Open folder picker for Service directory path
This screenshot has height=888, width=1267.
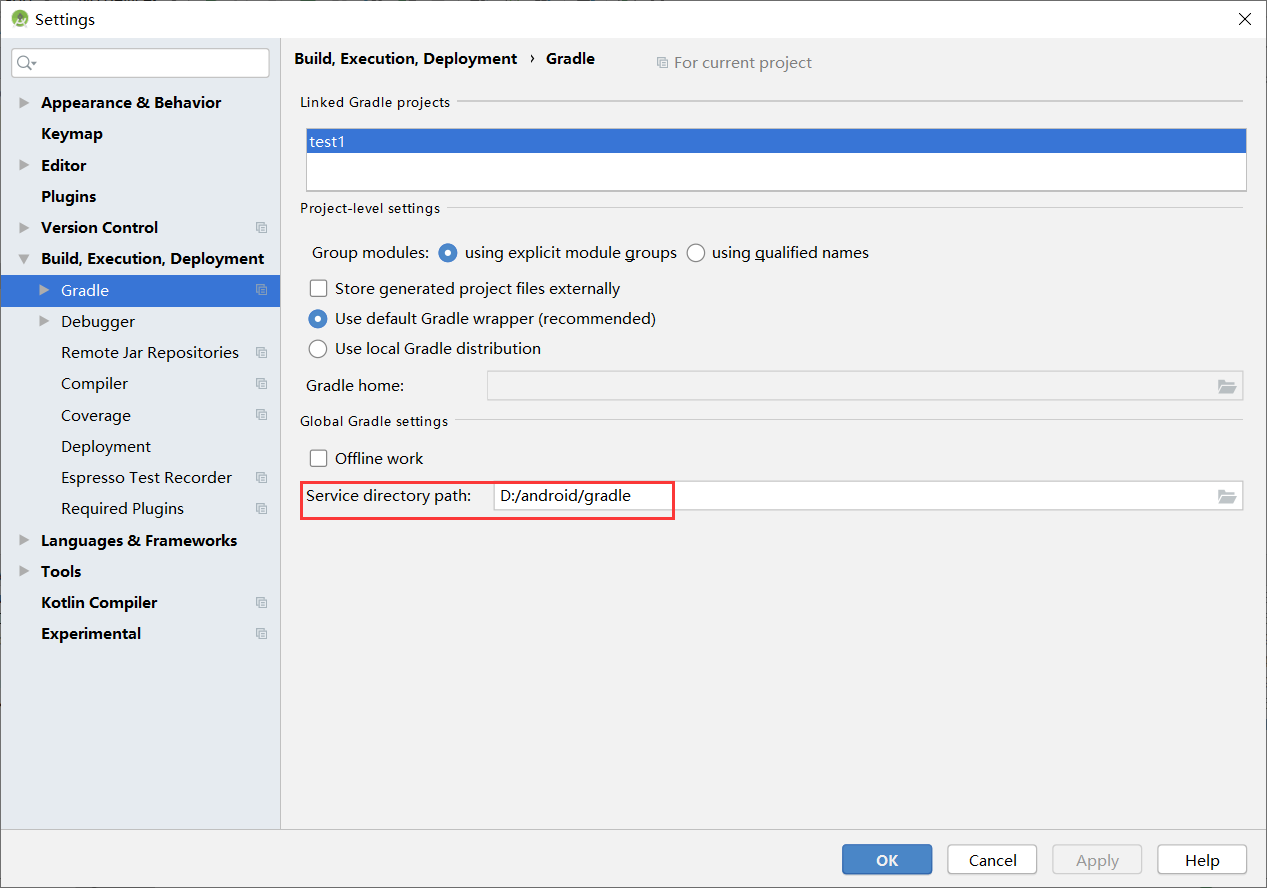point(1227,495)
